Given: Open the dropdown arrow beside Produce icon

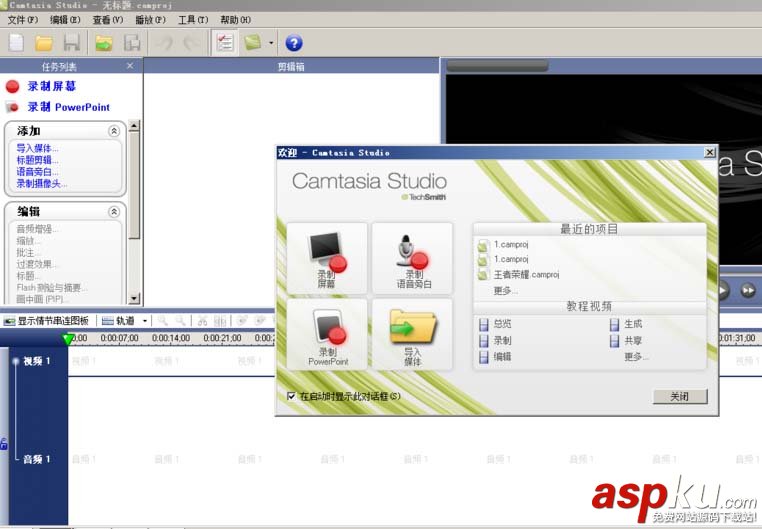Looking at the screenshot, I should 271,43.
